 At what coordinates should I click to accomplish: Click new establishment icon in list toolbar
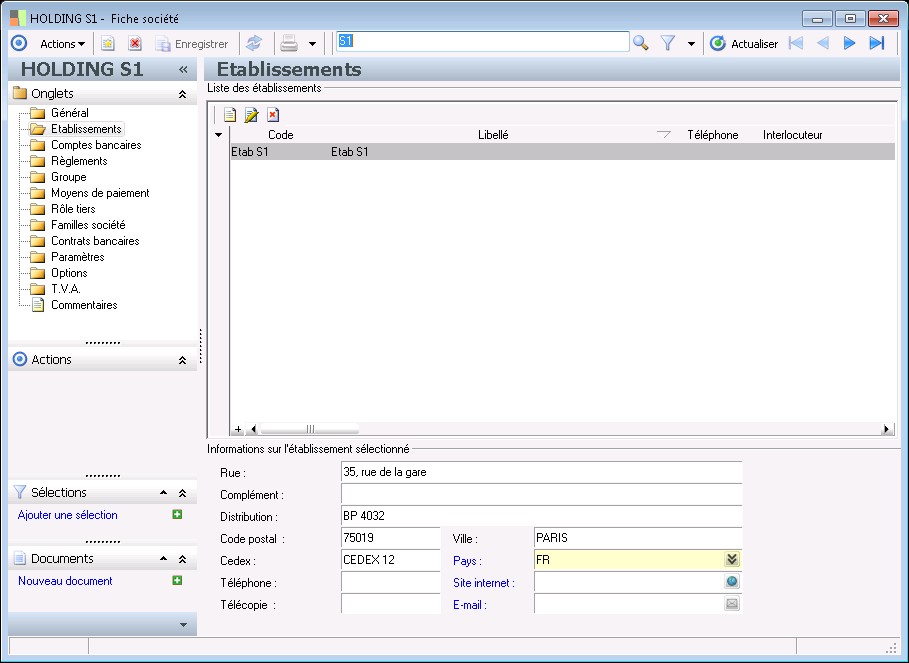tap(230, 115)
